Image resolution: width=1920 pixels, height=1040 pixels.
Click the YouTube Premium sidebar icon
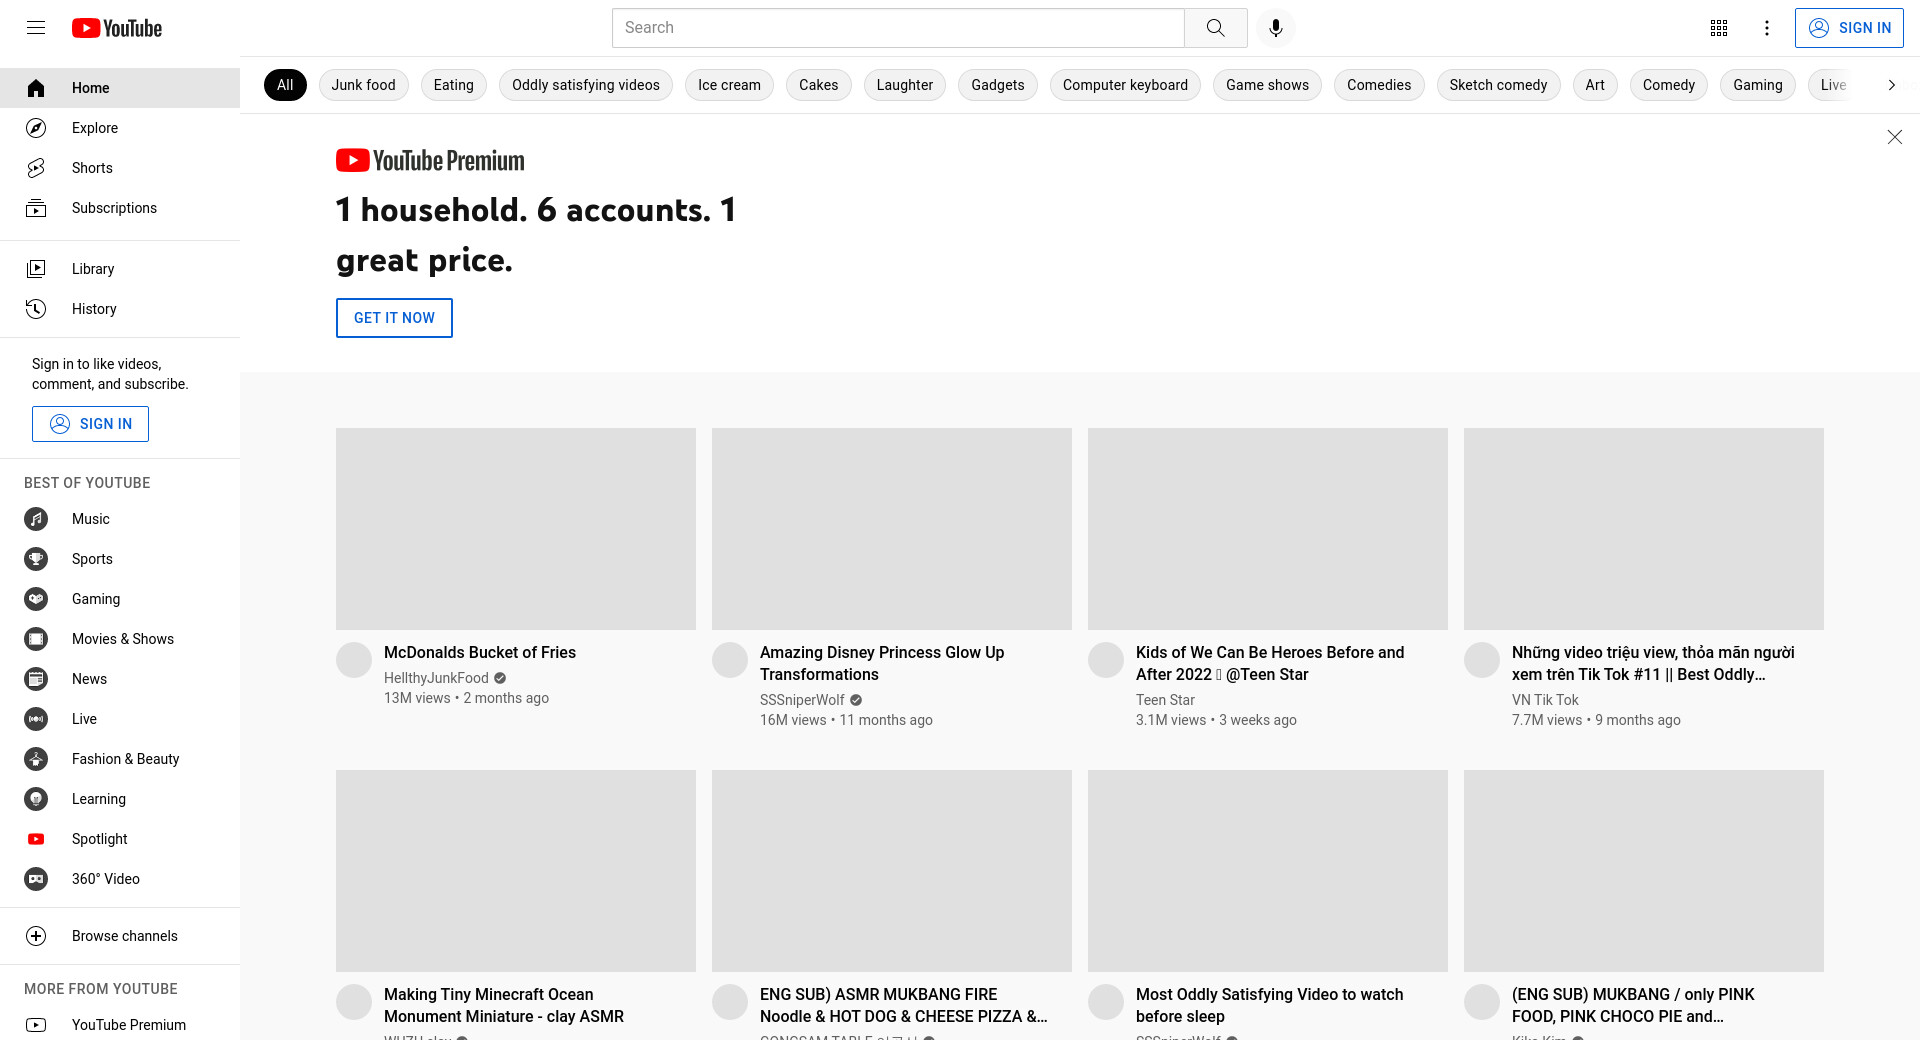(36, 1025)
